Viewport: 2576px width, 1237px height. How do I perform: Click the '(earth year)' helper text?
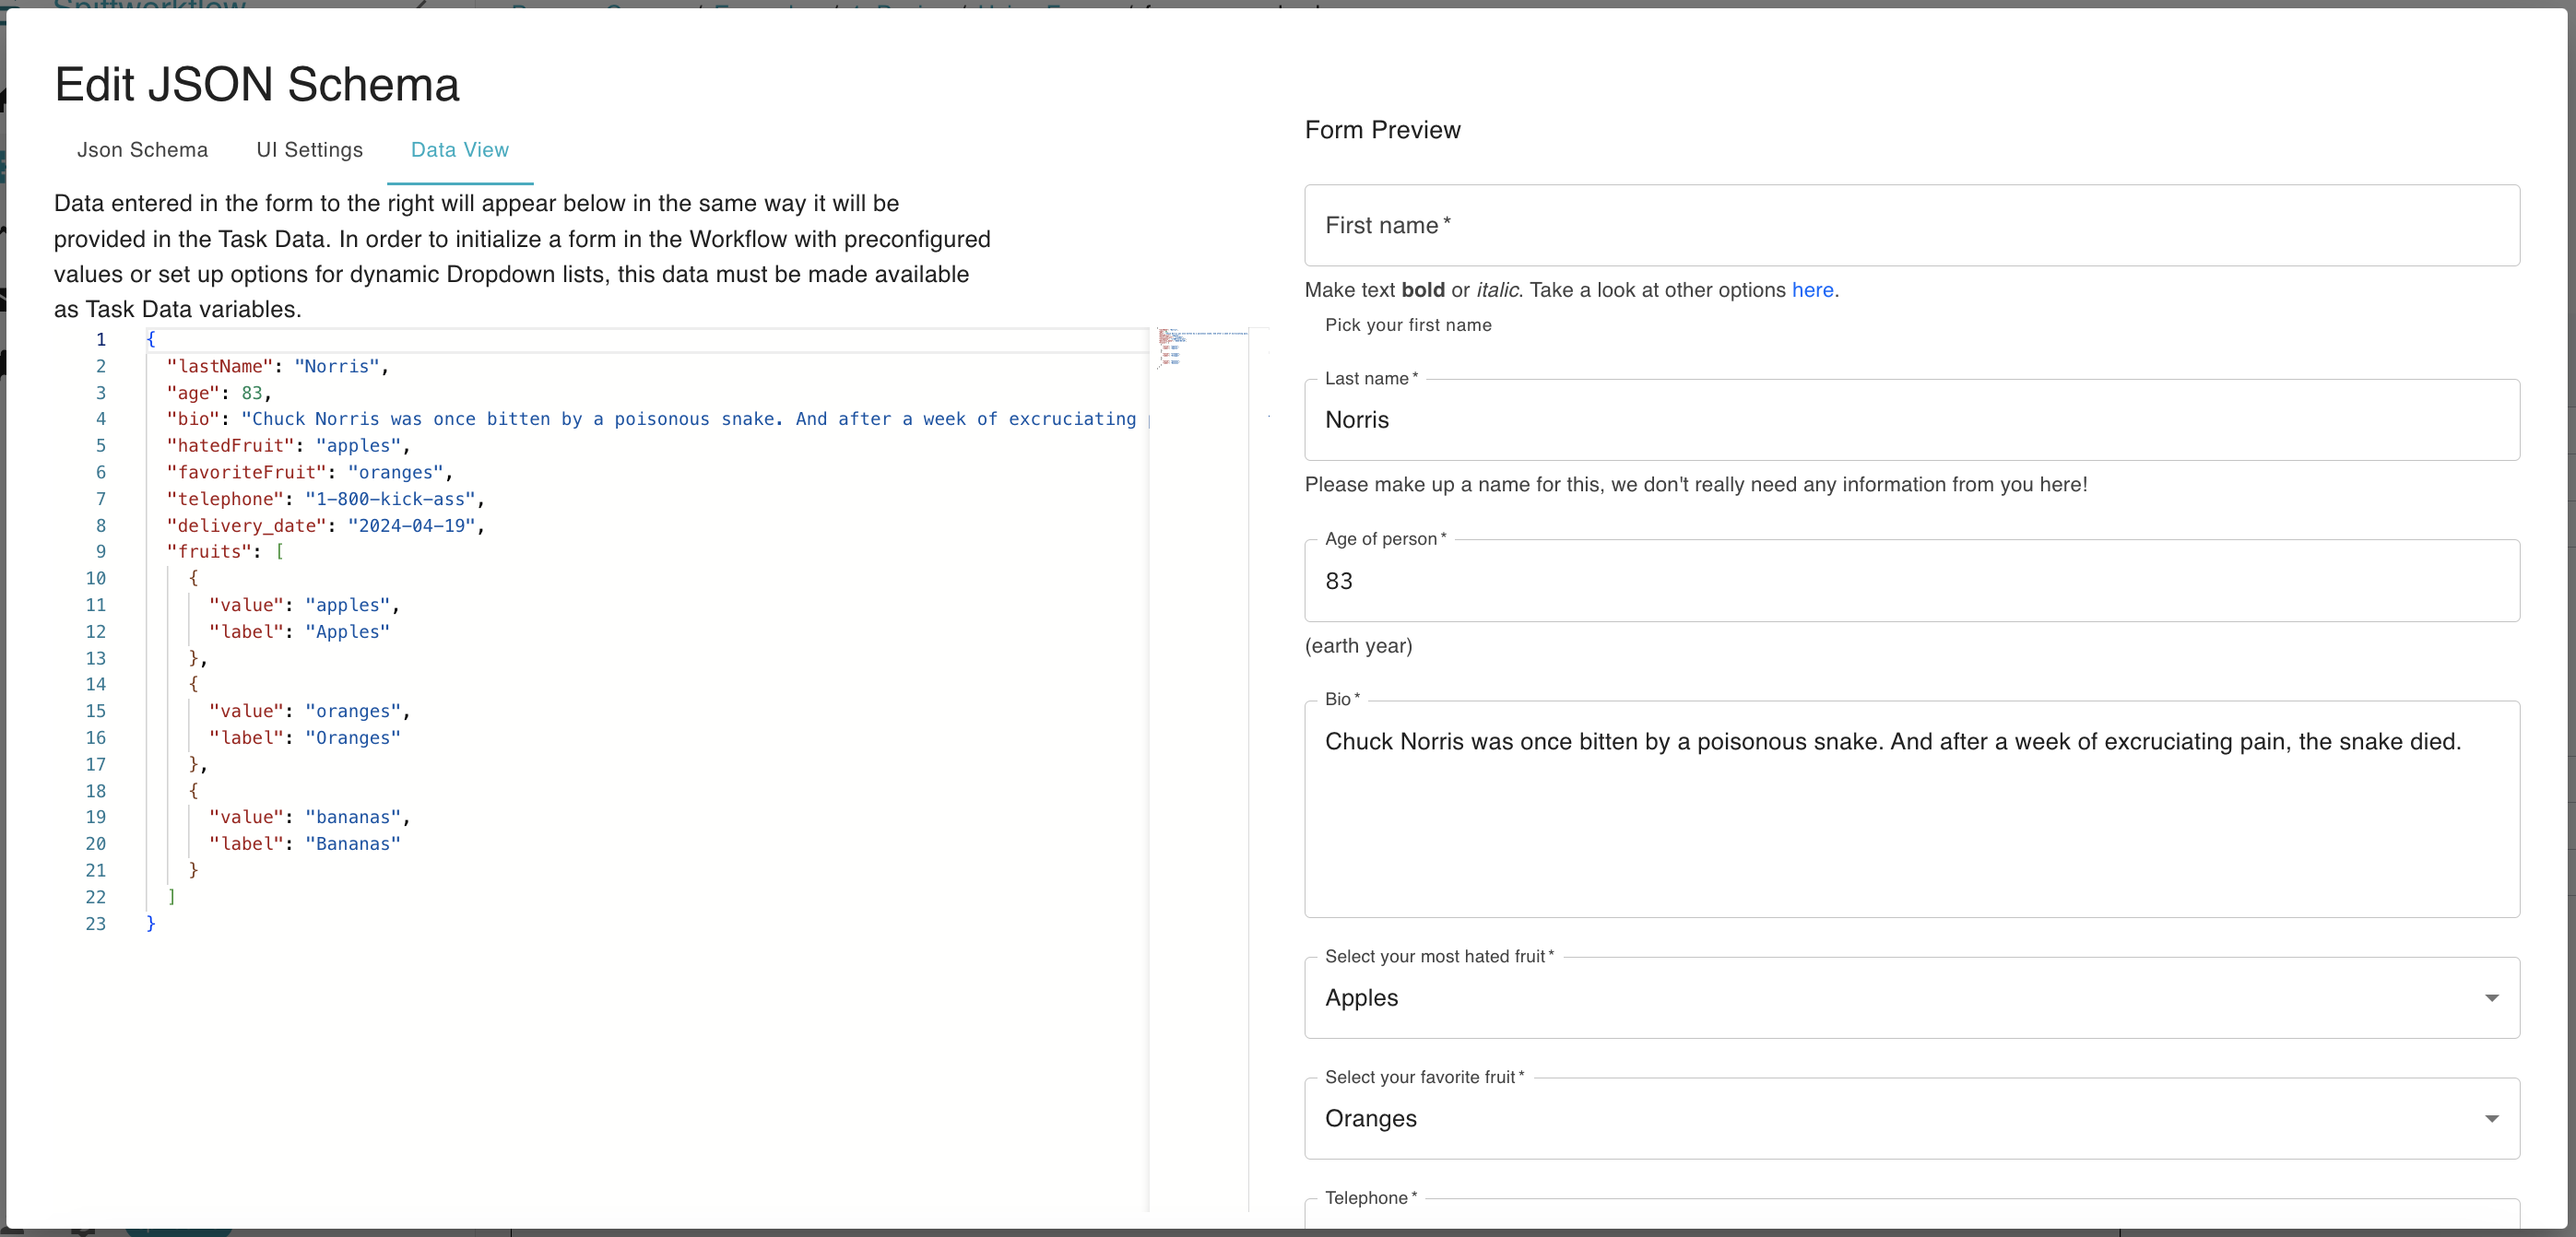pos(1358,646)
